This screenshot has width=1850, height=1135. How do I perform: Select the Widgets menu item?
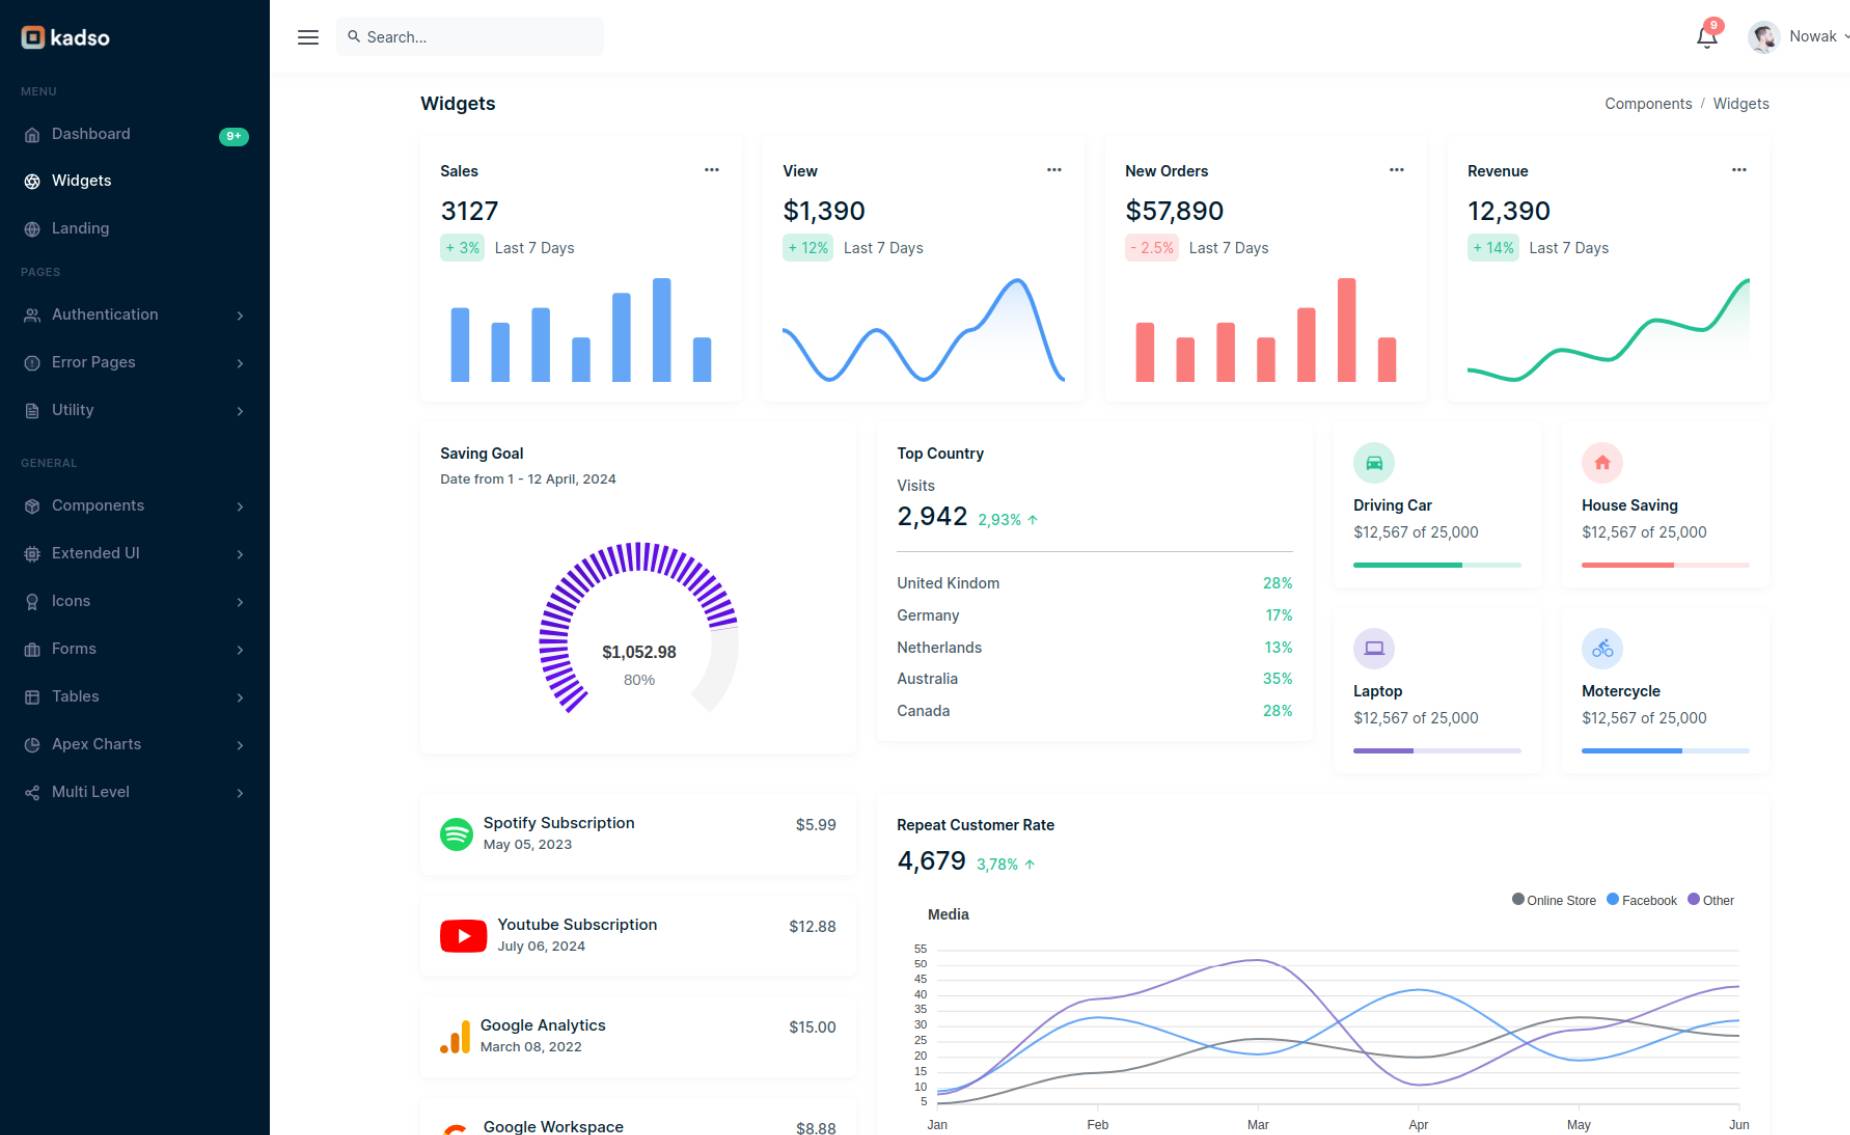pyautogui.click(x=135, y=181)
